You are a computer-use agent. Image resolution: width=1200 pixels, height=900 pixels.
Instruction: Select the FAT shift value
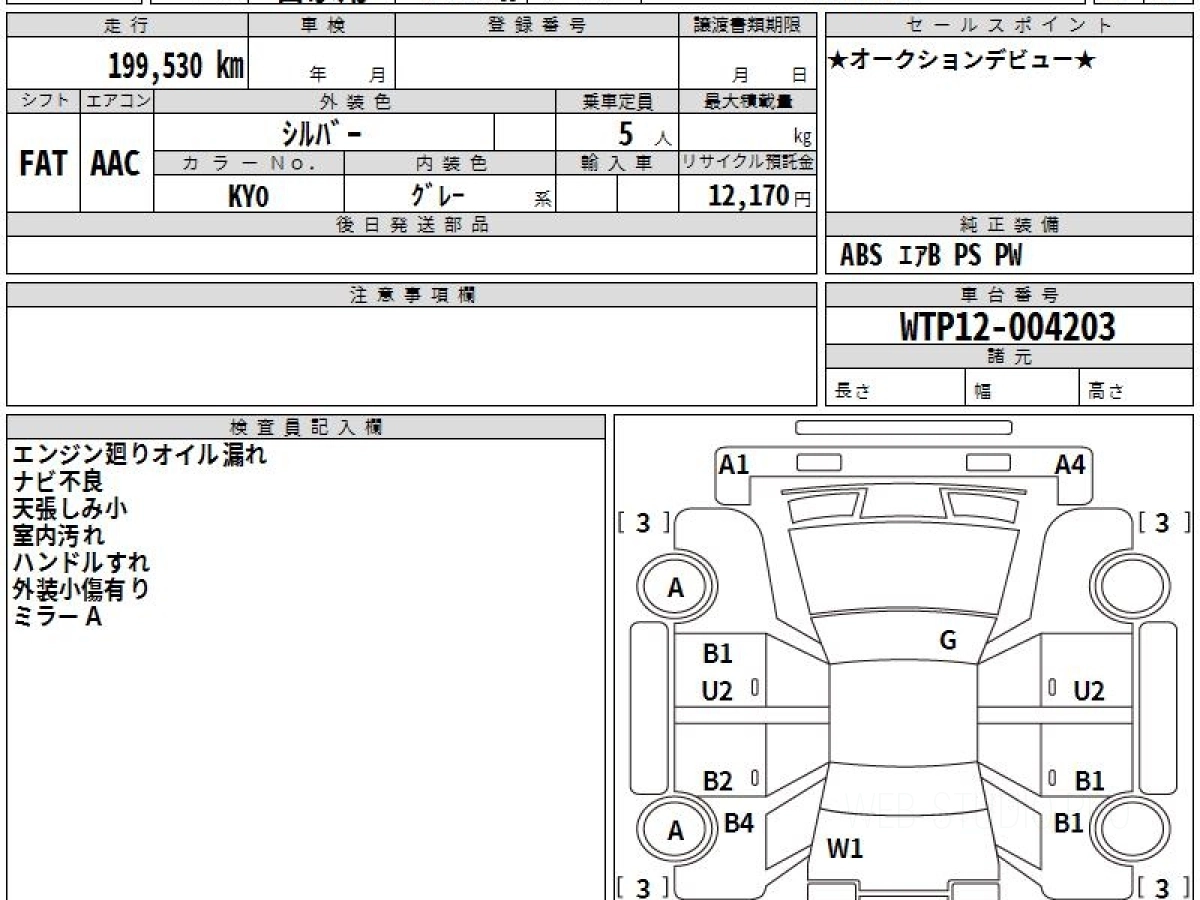pos(43,163)
